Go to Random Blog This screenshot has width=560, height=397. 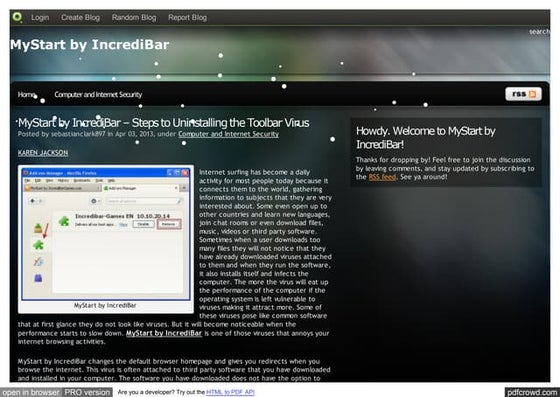(x=134, y=17)
